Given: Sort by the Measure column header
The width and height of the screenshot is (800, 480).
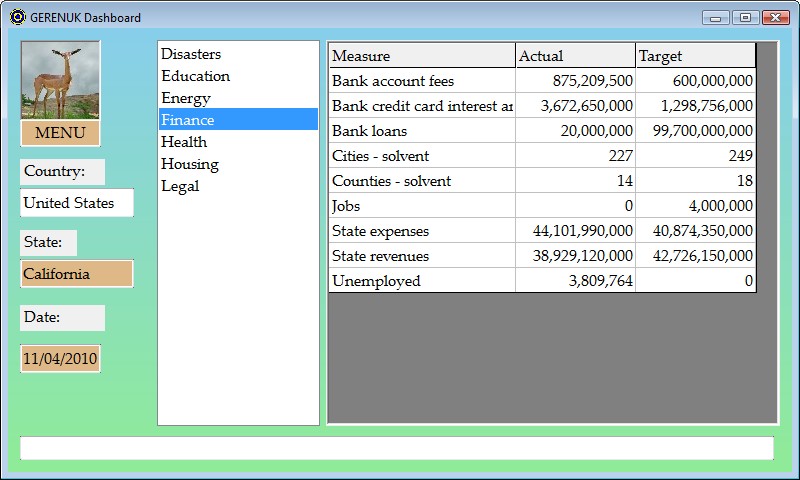Looking at the screenshot, I should [421, 56].
